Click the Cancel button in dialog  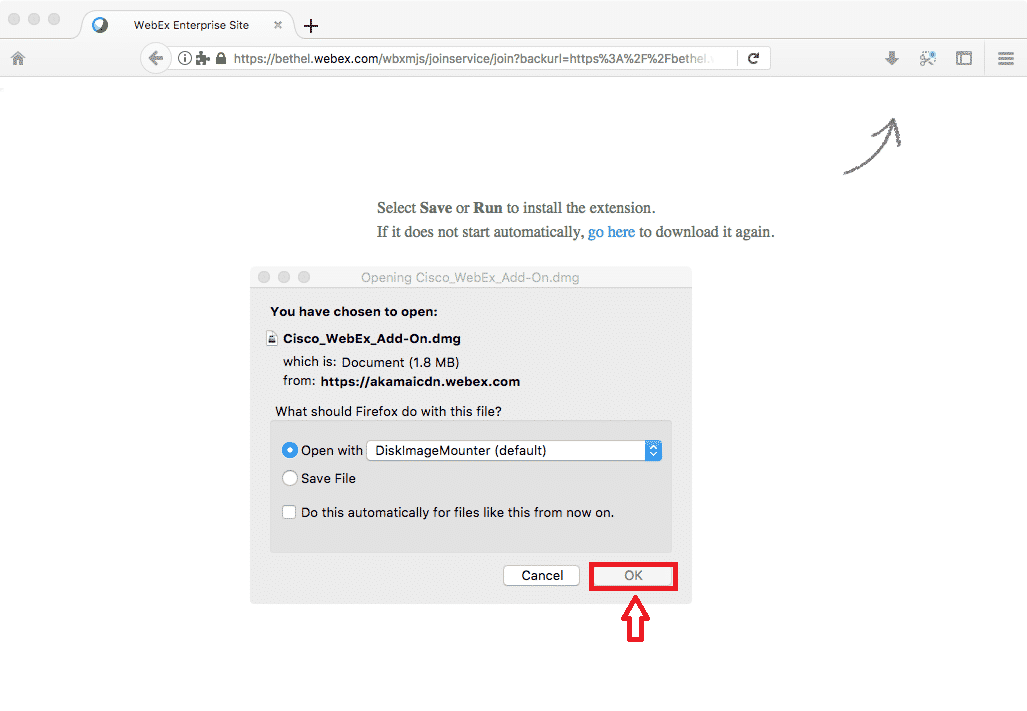(x=542, y=575)
